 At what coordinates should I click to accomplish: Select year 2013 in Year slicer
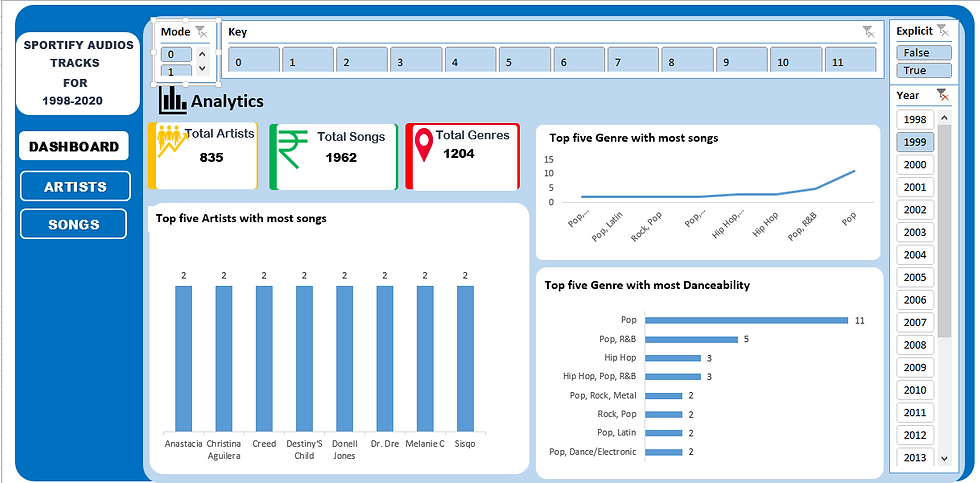[915, 457]
